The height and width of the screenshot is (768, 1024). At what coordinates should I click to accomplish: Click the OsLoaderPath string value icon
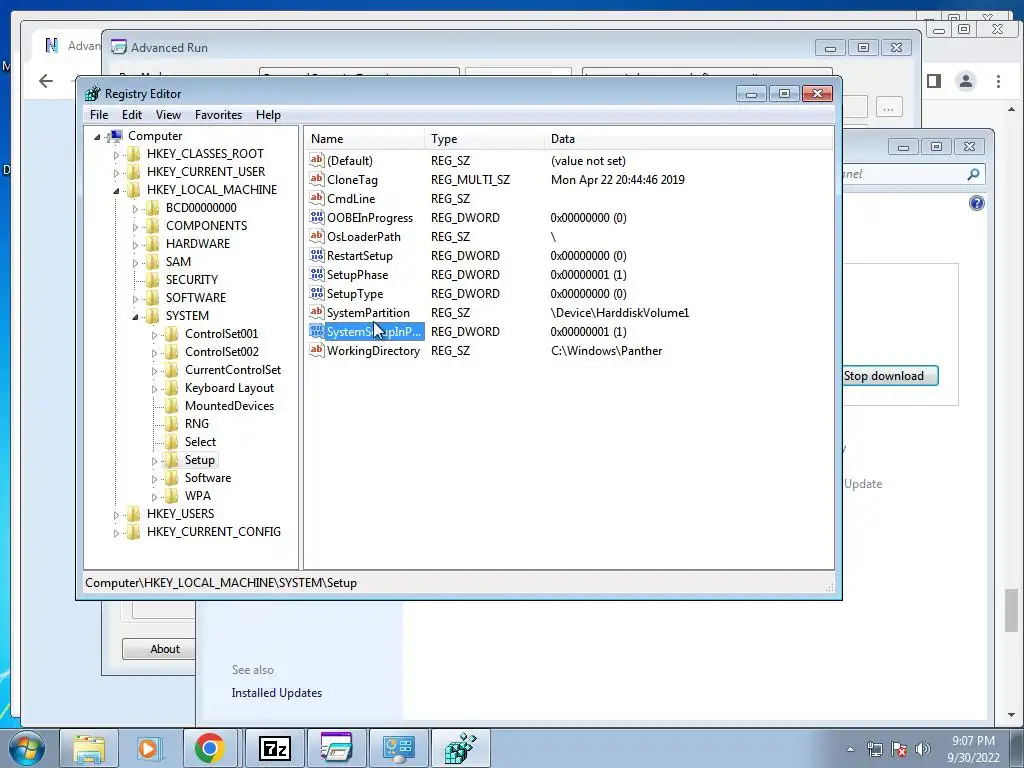pos(317,236)
